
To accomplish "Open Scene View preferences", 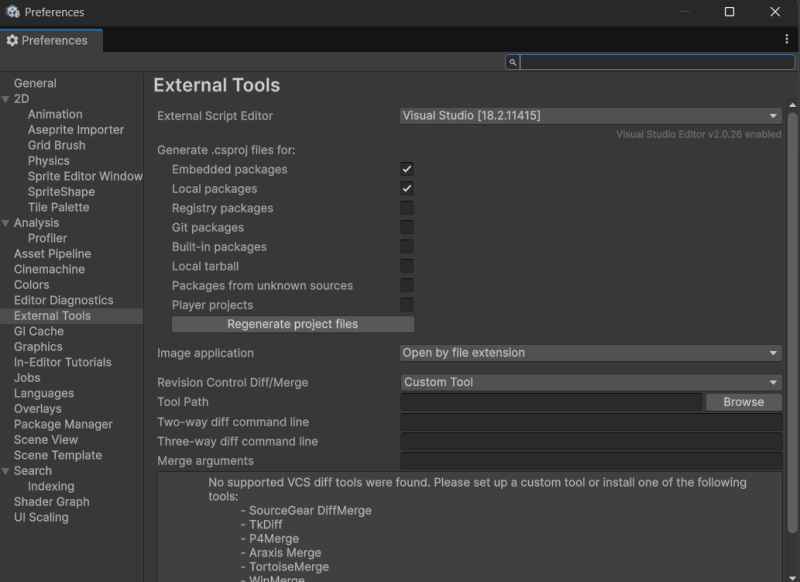I will click(46, 440).
